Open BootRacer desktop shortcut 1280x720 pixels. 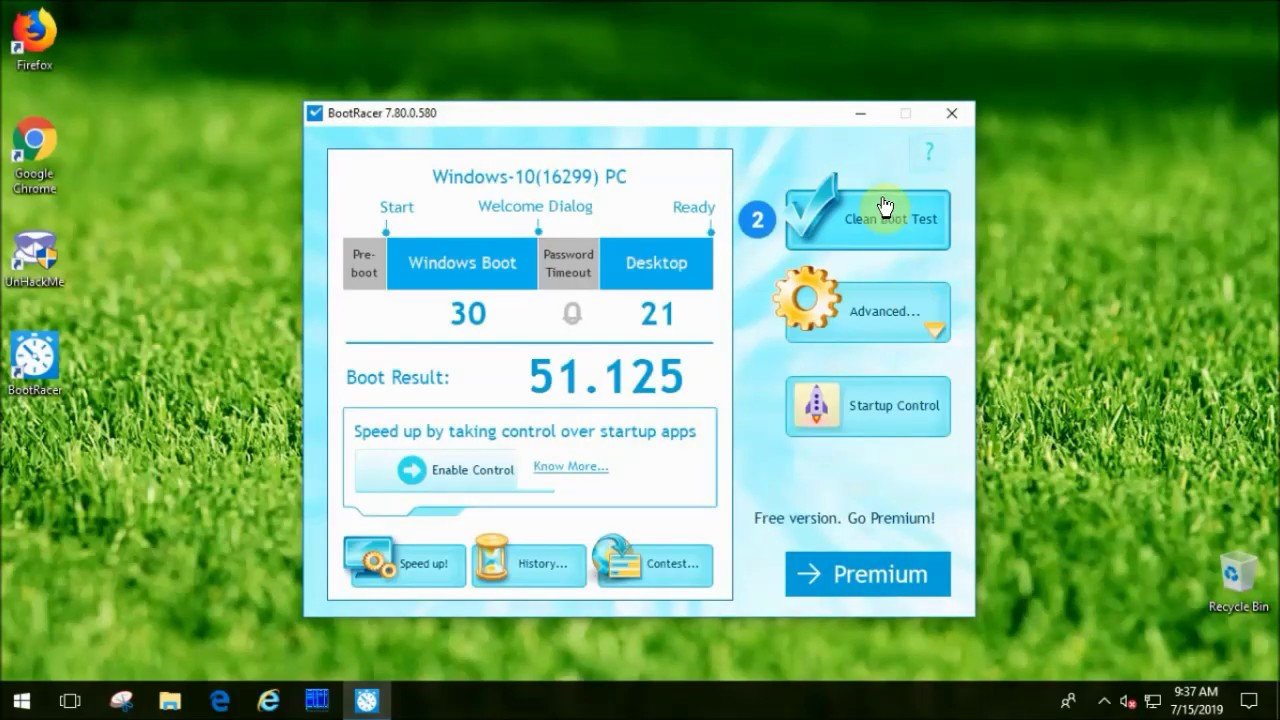click(x=34, y=362)
